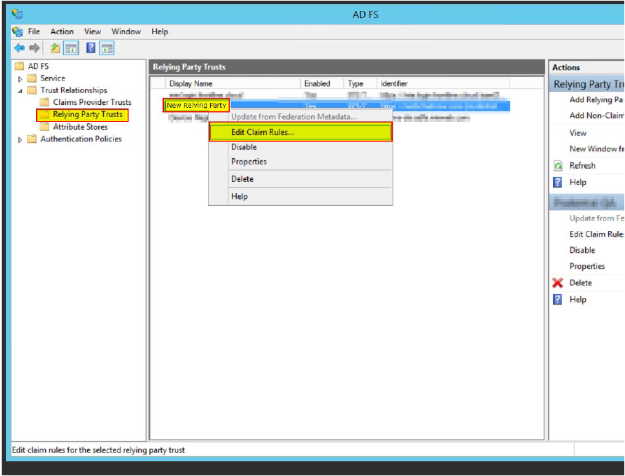Image resolution: width=625 pixels, height=476 pixels.
Task: Click the Back arrow toolbar icon
Action: click(x=19, y=48)
